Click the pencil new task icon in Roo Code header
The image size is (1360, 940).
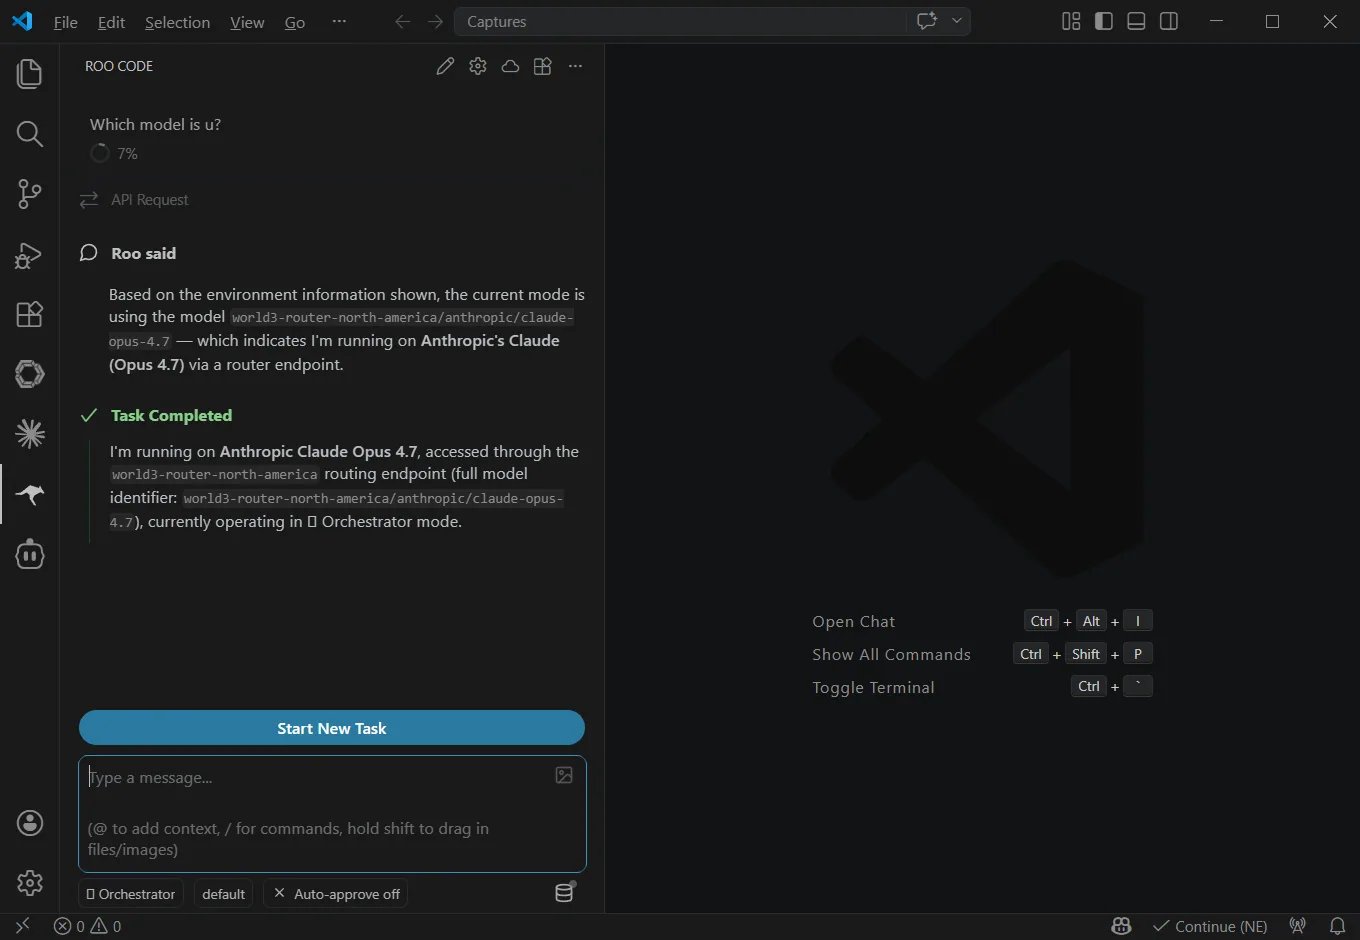446,66
